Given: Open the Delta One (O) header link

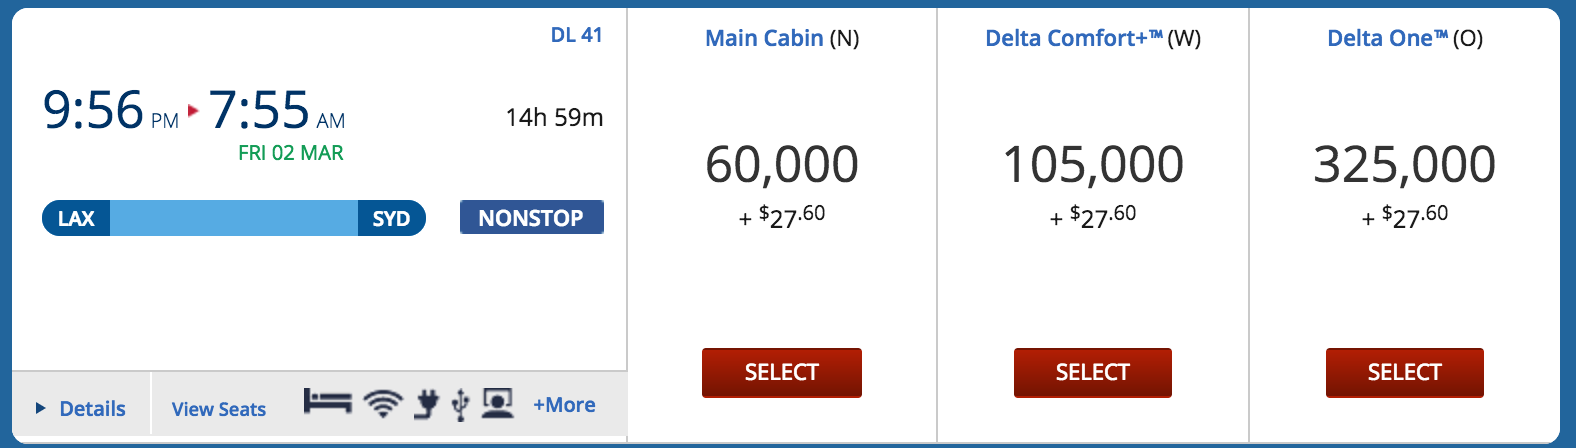Looking at the screenshot, I should (1405, 38).
